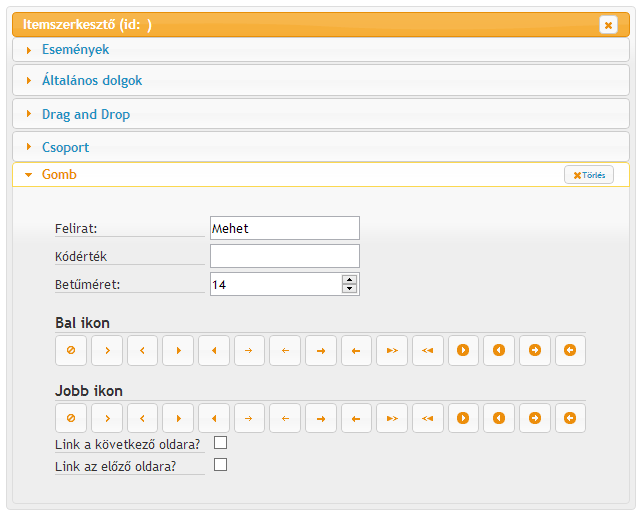Select the circled left arrow in Bal ikon
The width and height of the screenshot is (641, 516).
tap(571, 350)
